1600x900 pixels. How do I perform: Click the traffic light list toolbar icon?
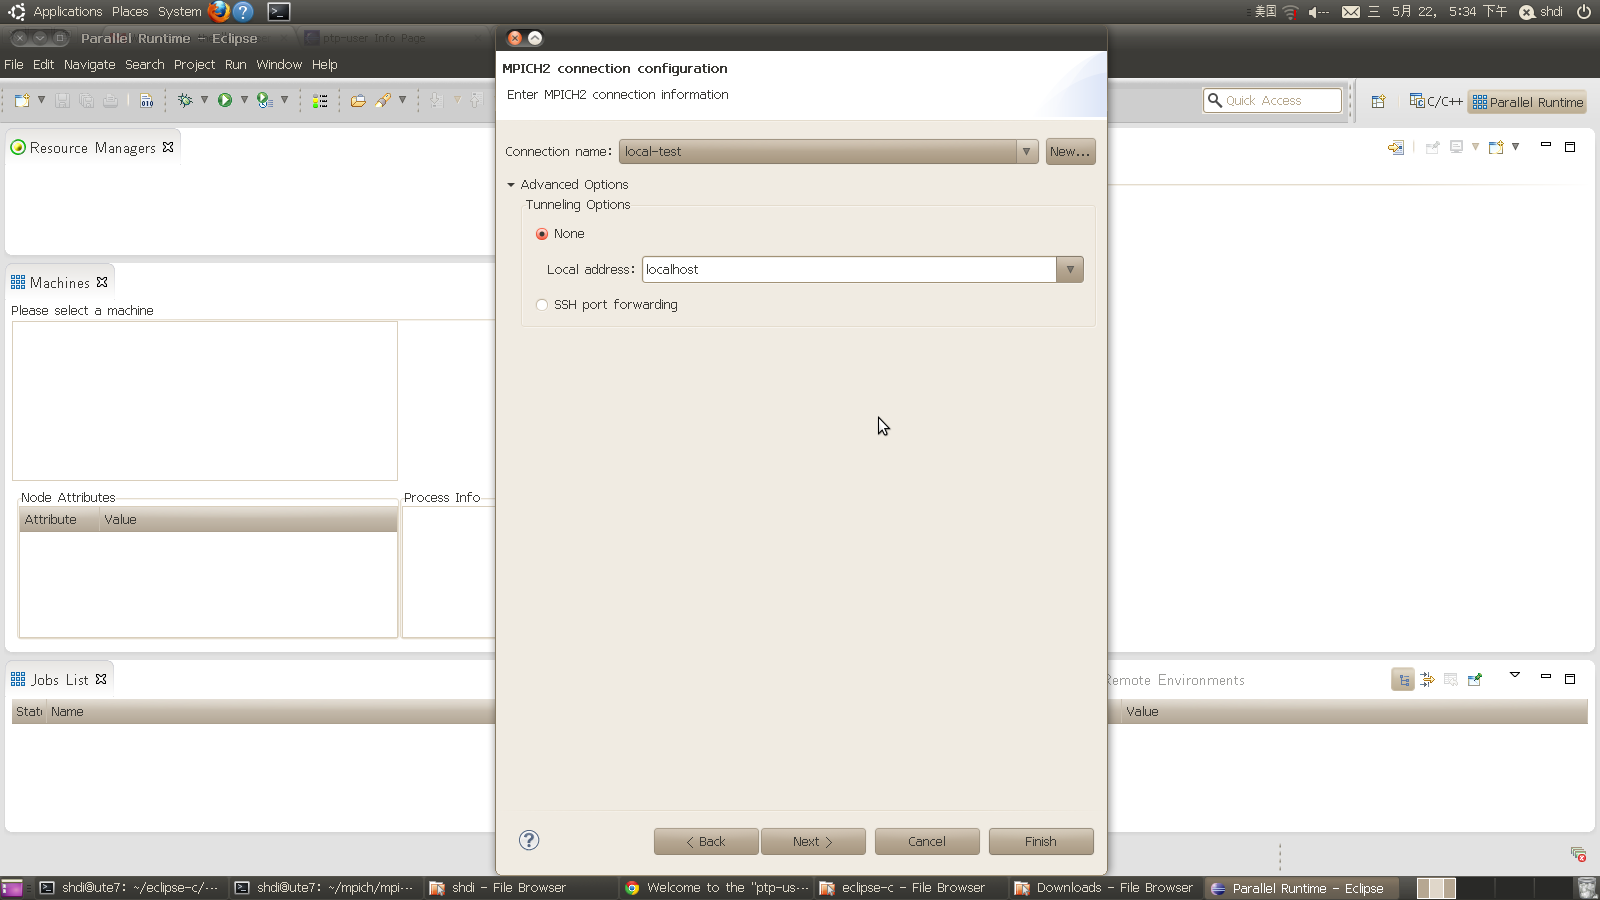[320, 101]
